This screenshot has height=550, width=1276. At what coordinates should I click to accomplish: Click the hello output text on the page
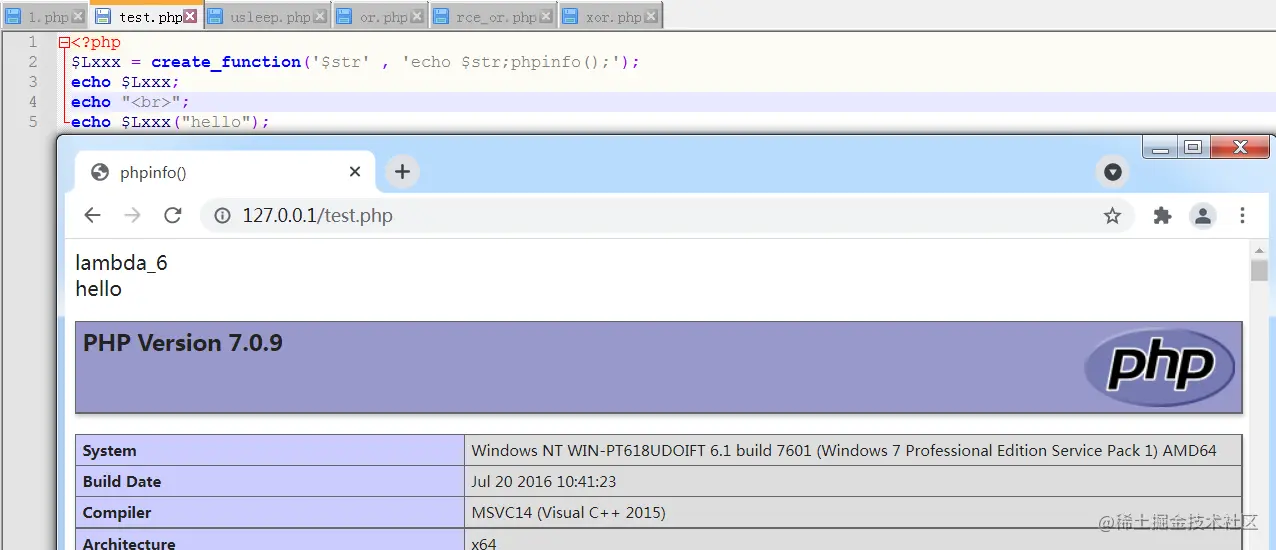99,289
